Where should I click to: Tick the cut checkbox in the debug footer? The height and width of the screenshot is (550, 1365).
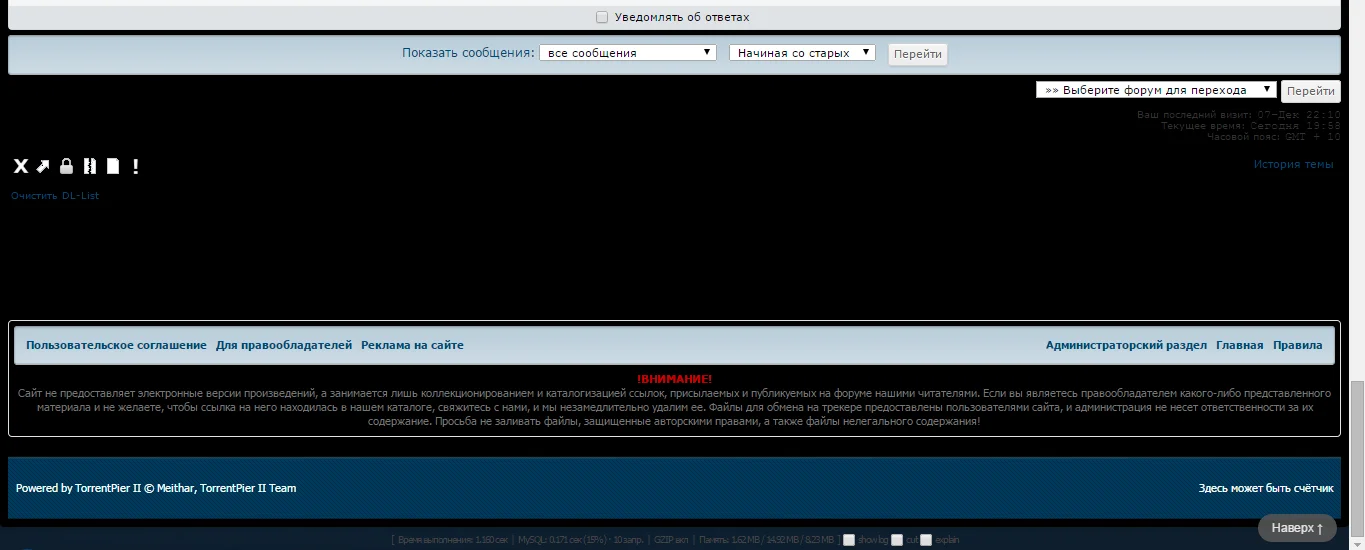click(897, 540)
